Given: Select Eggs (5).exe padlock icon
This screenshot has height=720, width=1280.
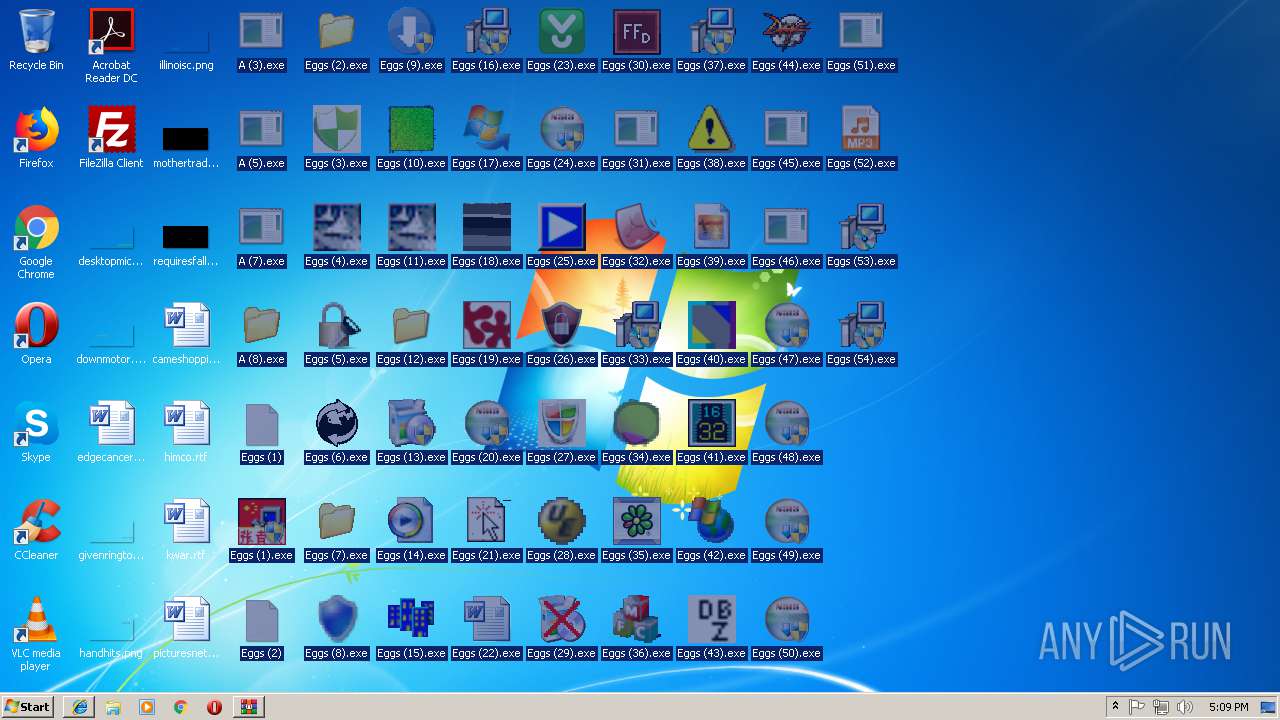Looking at the screenshot, I should click(336, 326).
